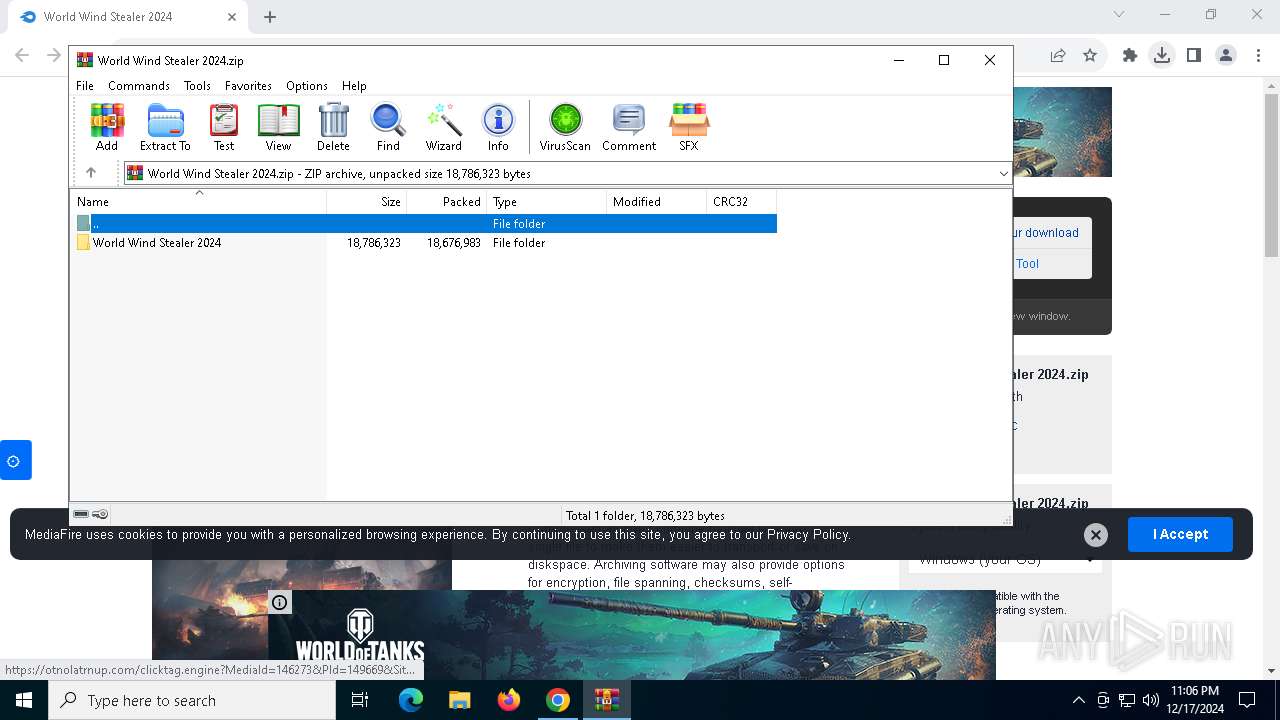1280x720 pixels.
Task: Toggle Chrome side panel icon
Action: [1194, 56]
